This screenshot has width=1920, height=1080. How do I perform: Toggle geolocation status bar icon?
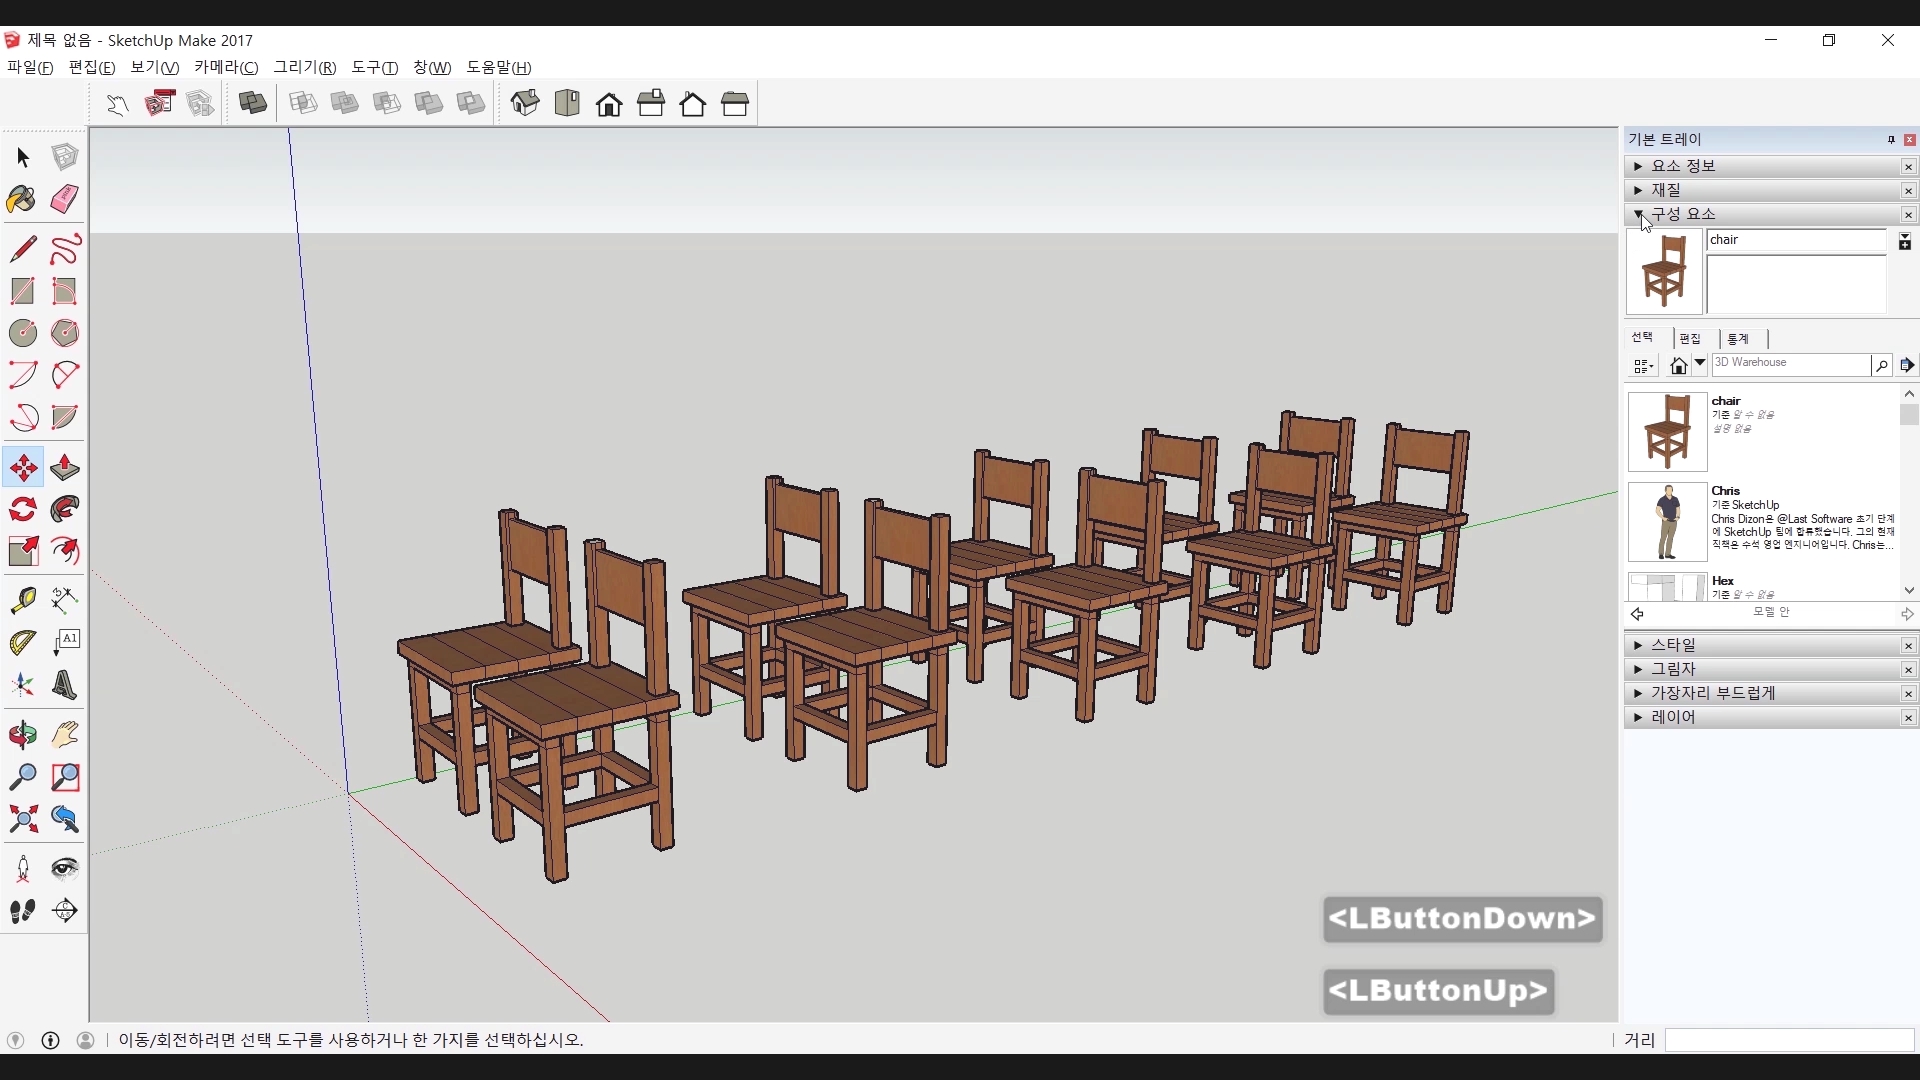point(16,1040)
